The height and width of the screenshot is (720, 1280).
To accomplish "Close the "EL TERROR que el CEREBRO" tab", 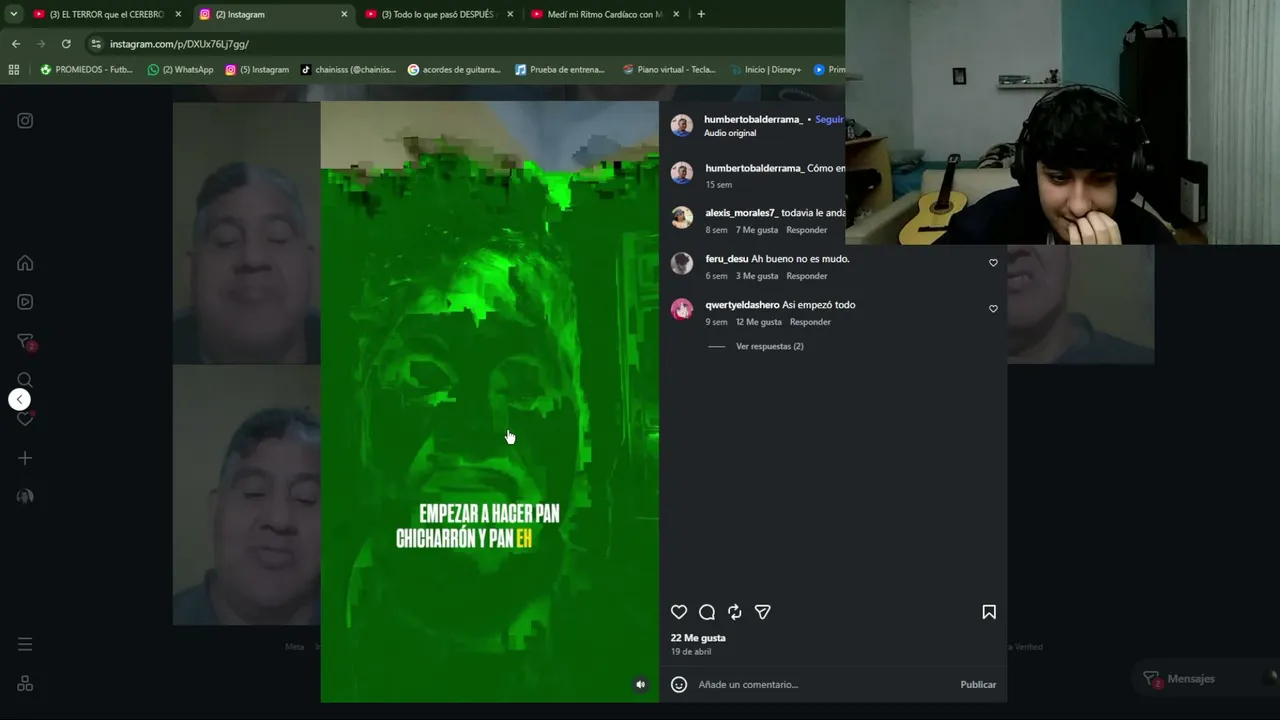I will [x=178, y=14].
